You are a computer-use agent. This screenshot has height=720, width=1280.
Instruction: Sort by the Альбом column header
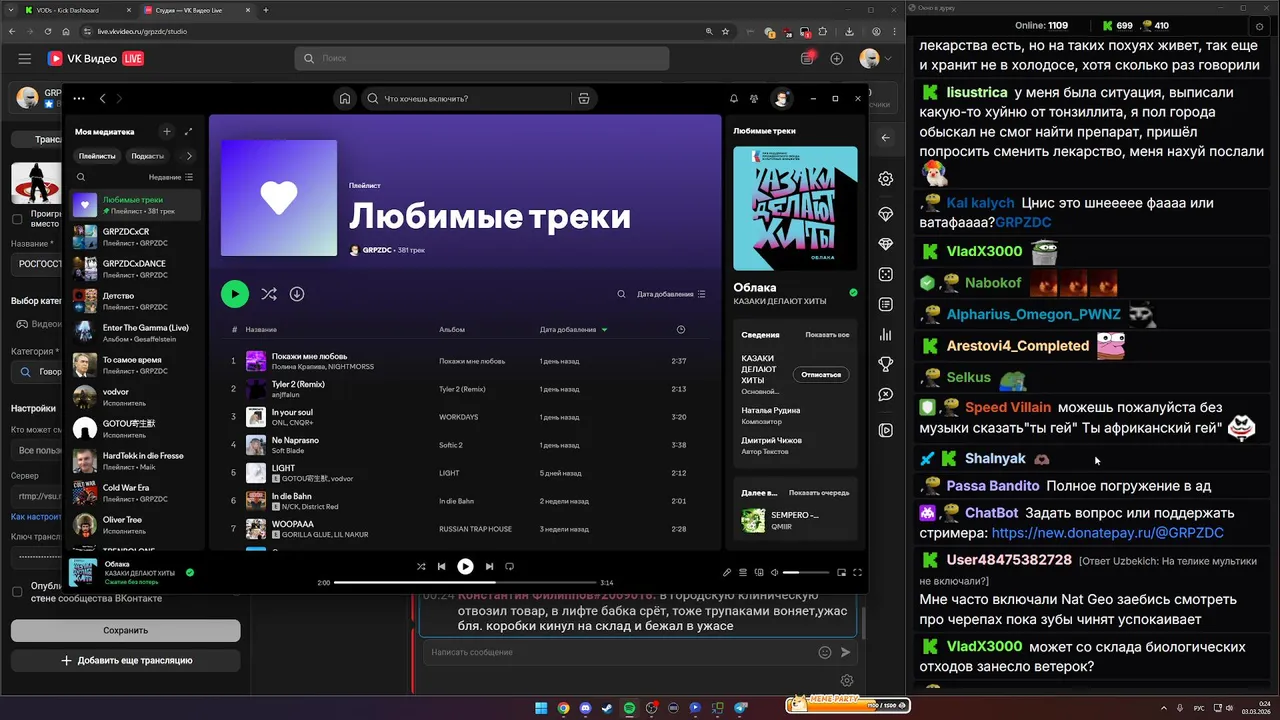(452, 329)
